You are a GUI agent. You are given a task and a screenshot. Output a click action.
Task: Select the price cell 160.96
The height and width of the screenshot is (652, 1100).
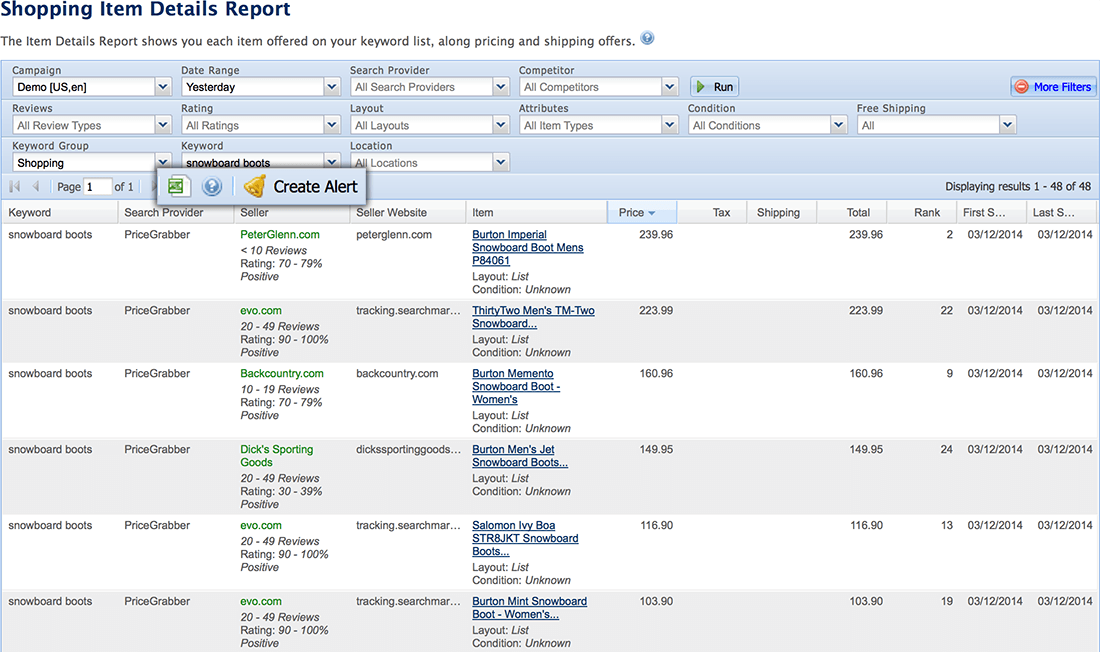coord(656,373)
